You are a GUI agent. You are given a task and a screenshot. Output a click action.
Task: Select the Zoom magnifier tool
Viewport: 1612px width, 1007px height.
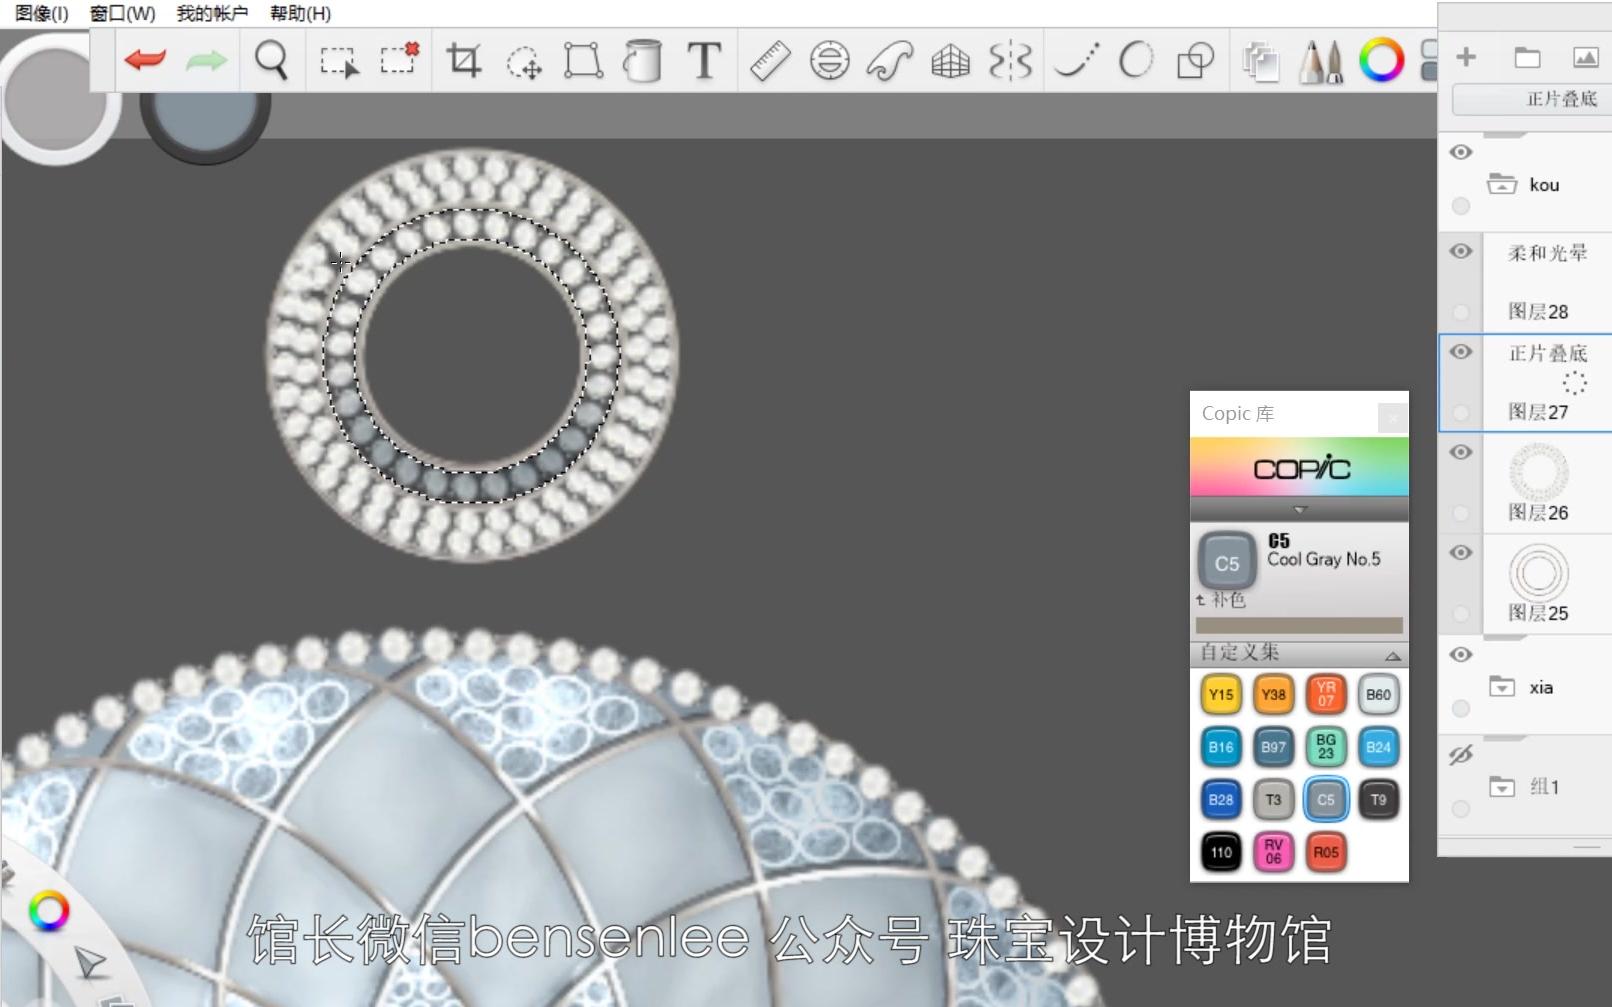point(271,60)
